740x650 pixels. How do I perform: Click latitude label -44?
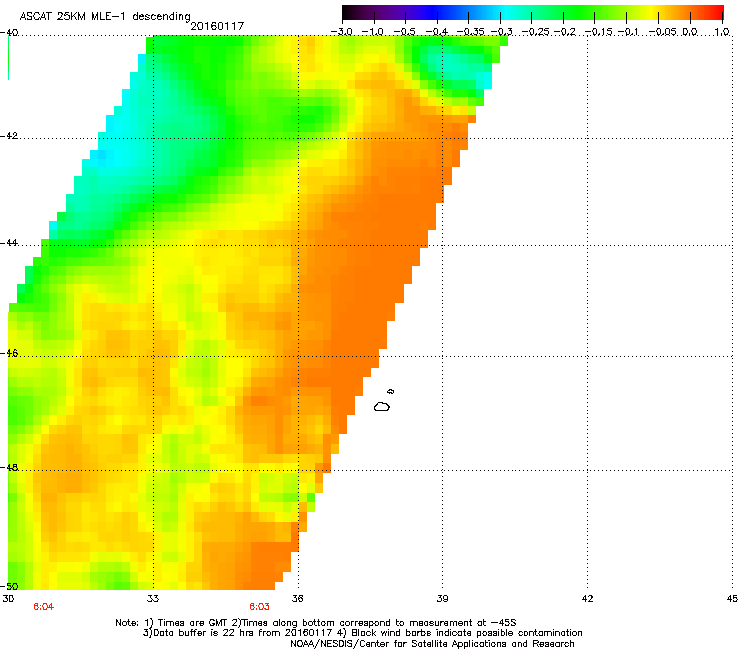tap(9, 243)
